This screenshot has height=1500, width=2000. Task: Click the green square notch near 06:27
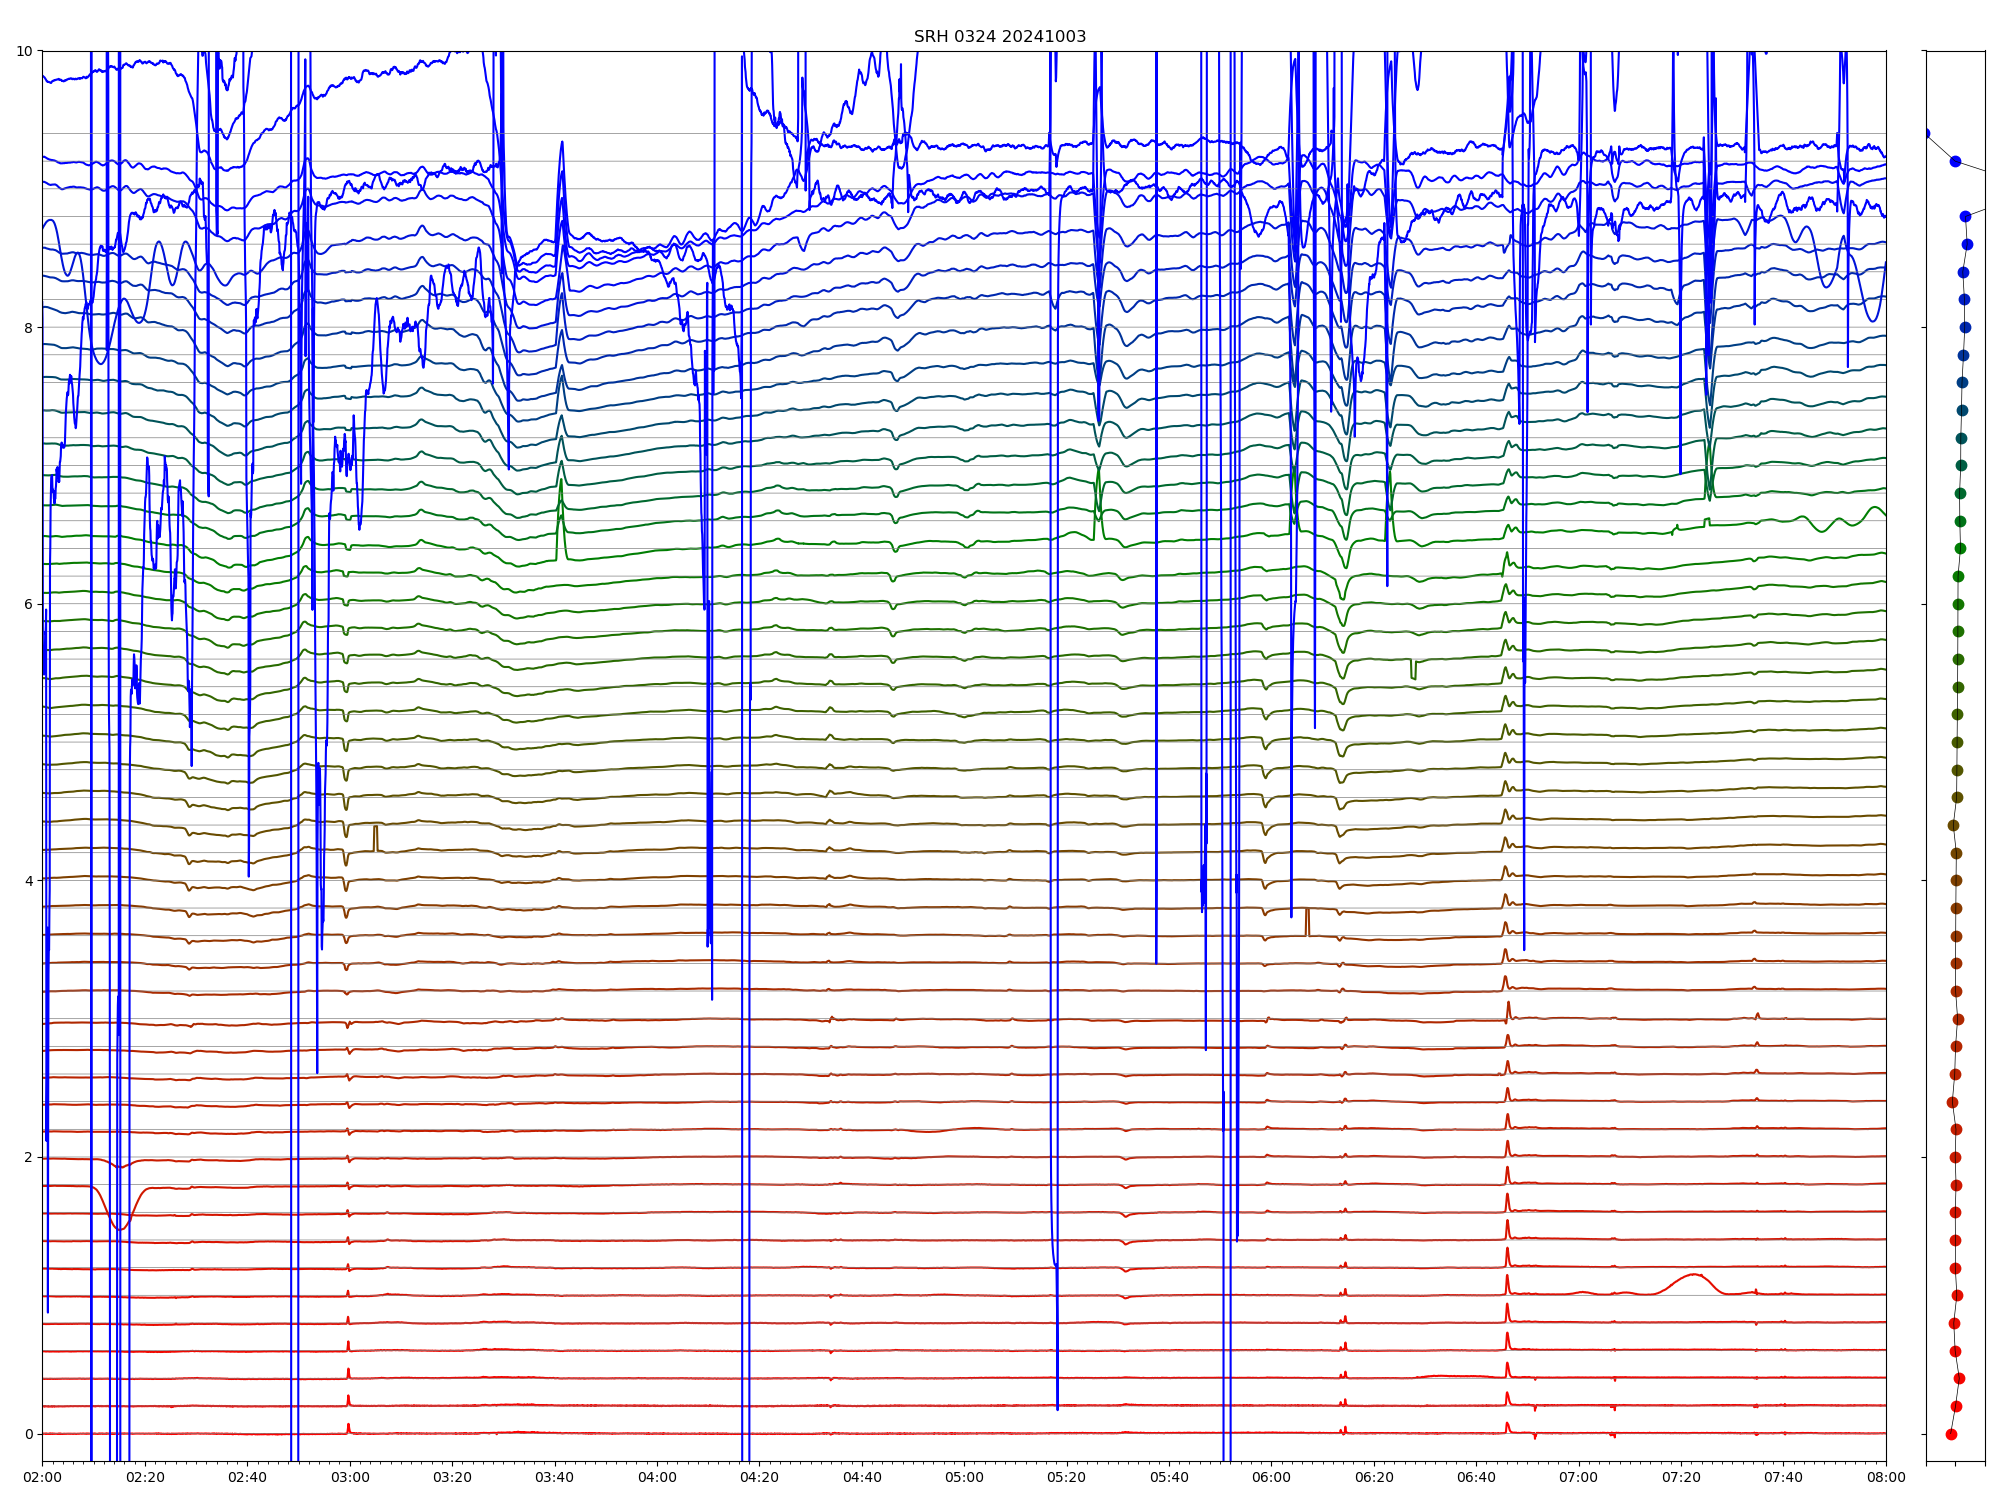tap(1413, 670)
